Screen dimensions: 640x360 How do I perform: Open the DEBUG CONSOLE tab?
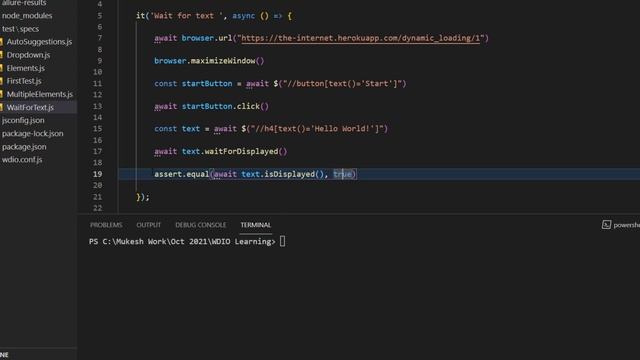click(x=200, y=225)
